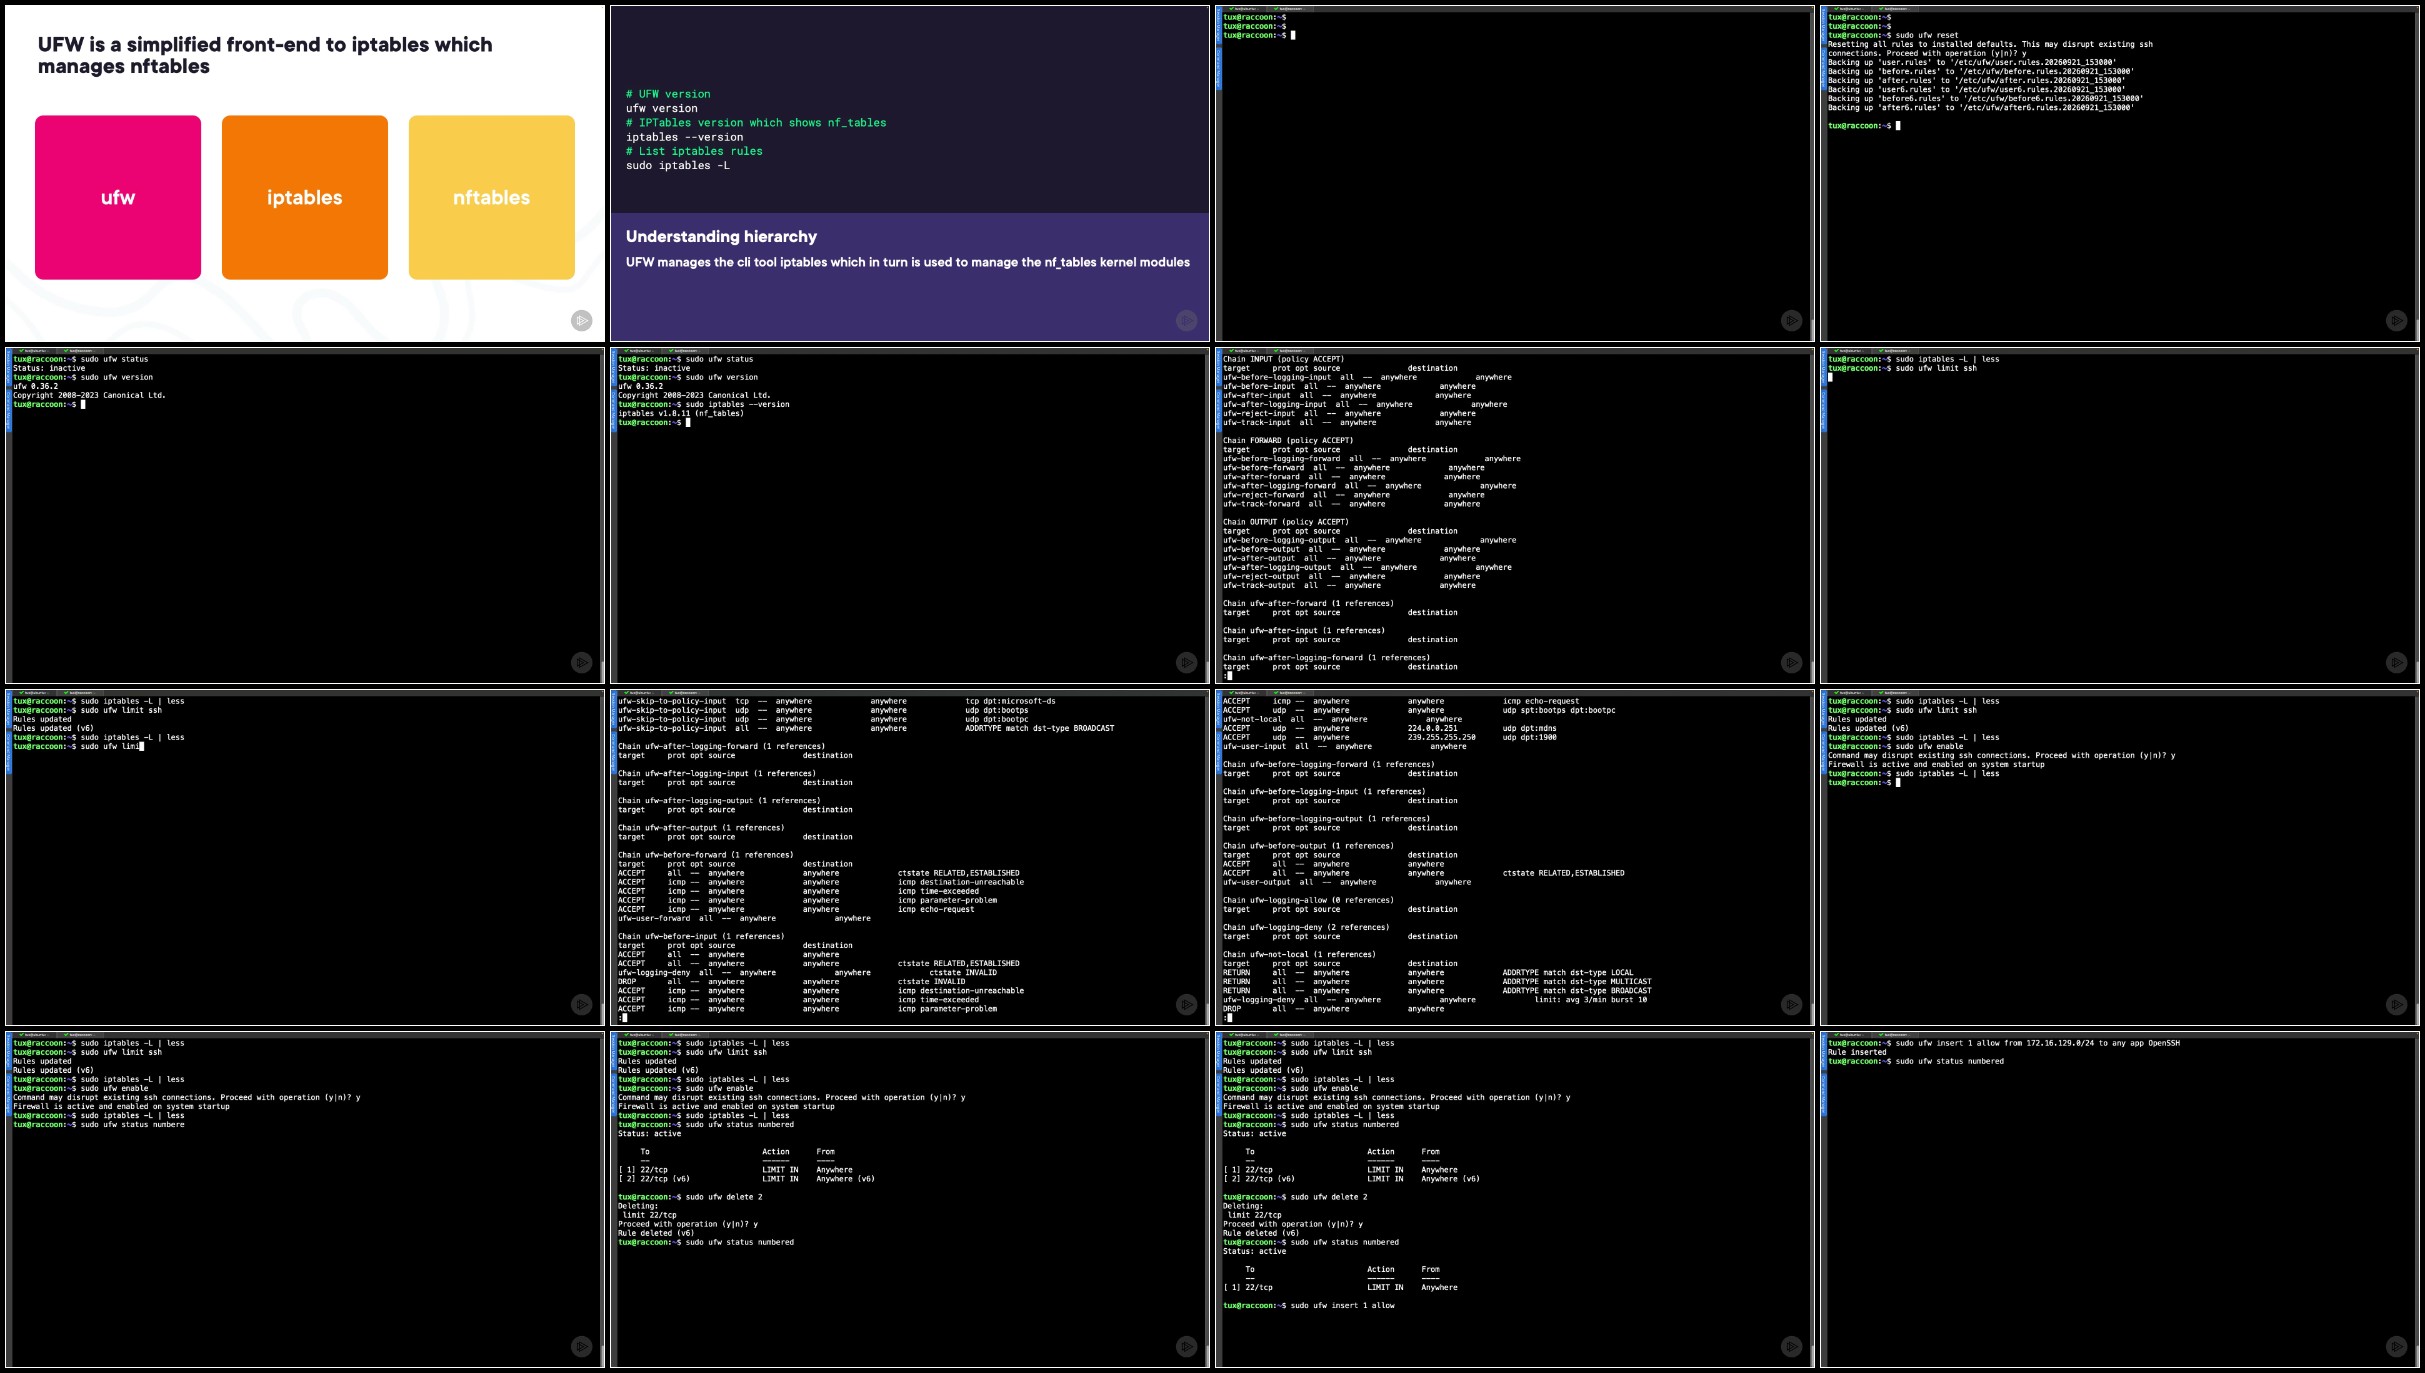This screenshot has height=1373, width=2425.
Task: Click the 'Rule inserted' output line
Action: 1857,1052
